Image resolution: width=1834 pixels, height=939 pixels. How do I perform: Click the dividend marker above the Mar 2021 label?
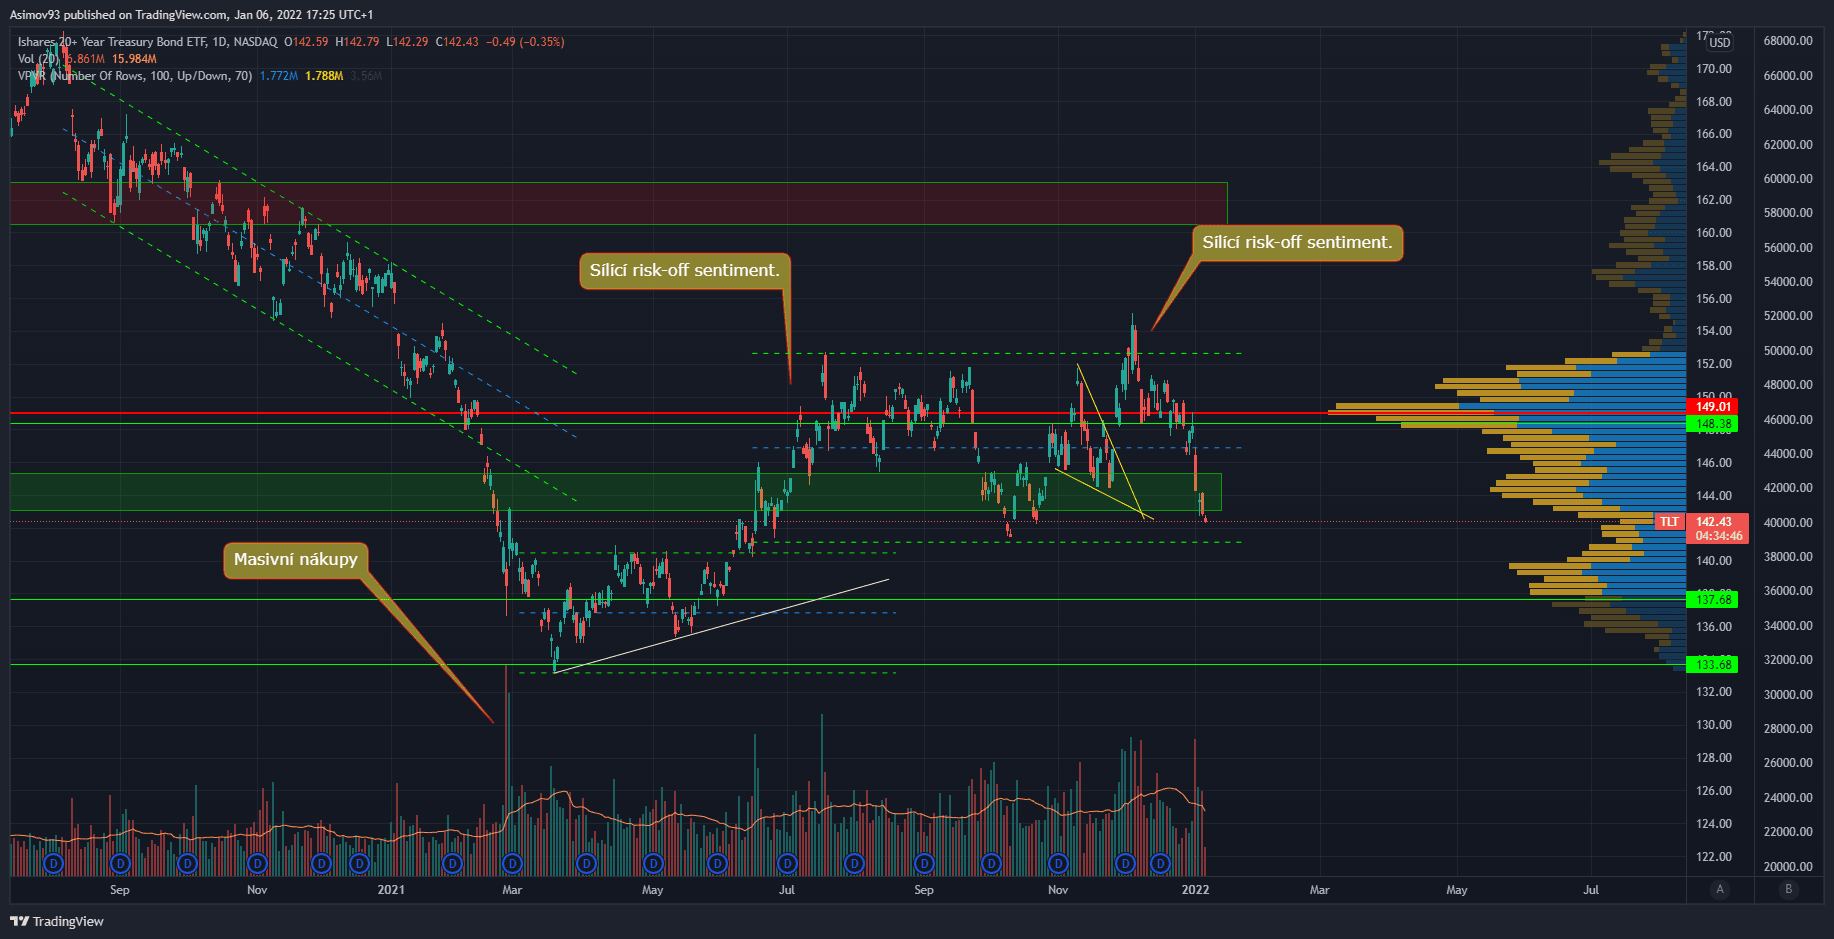coord(513,863)
